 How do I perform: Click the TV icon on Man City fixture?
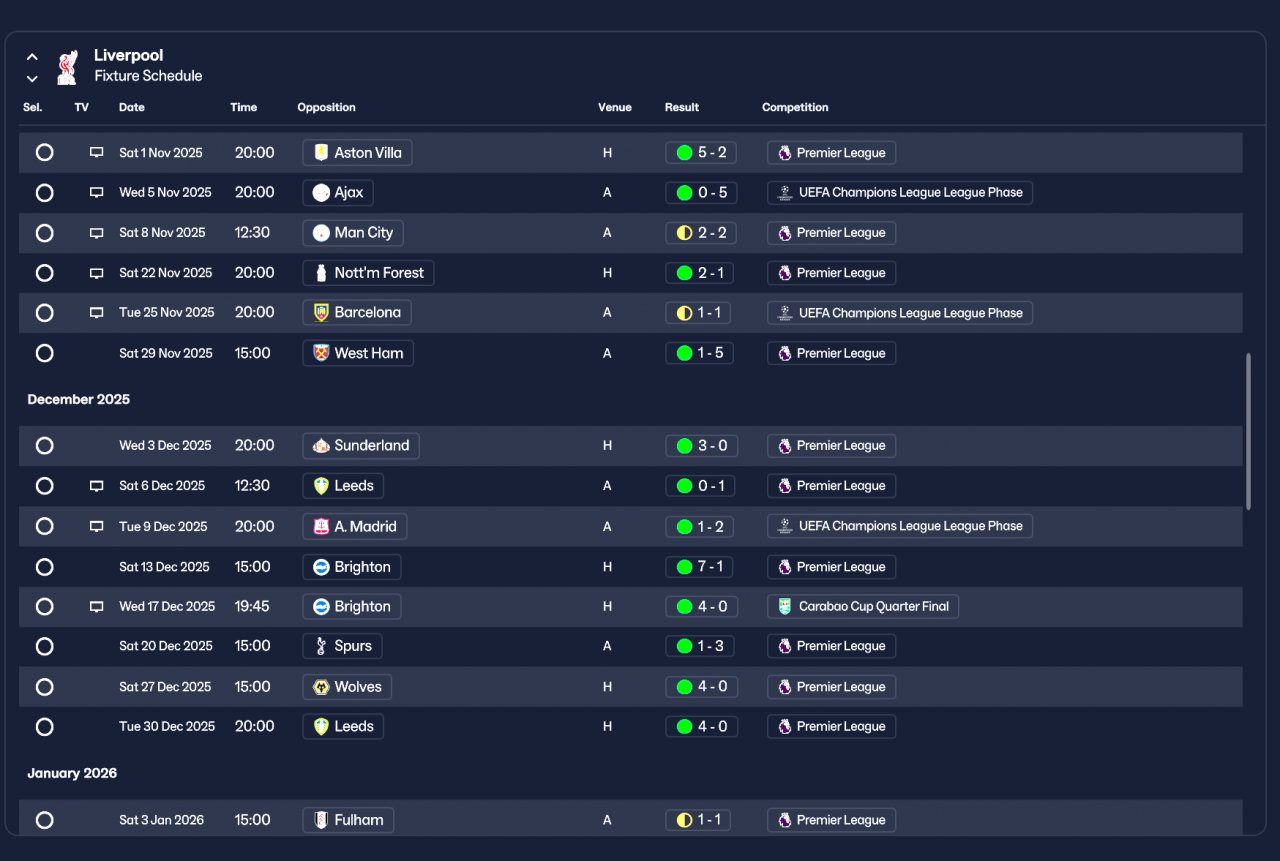97,233
